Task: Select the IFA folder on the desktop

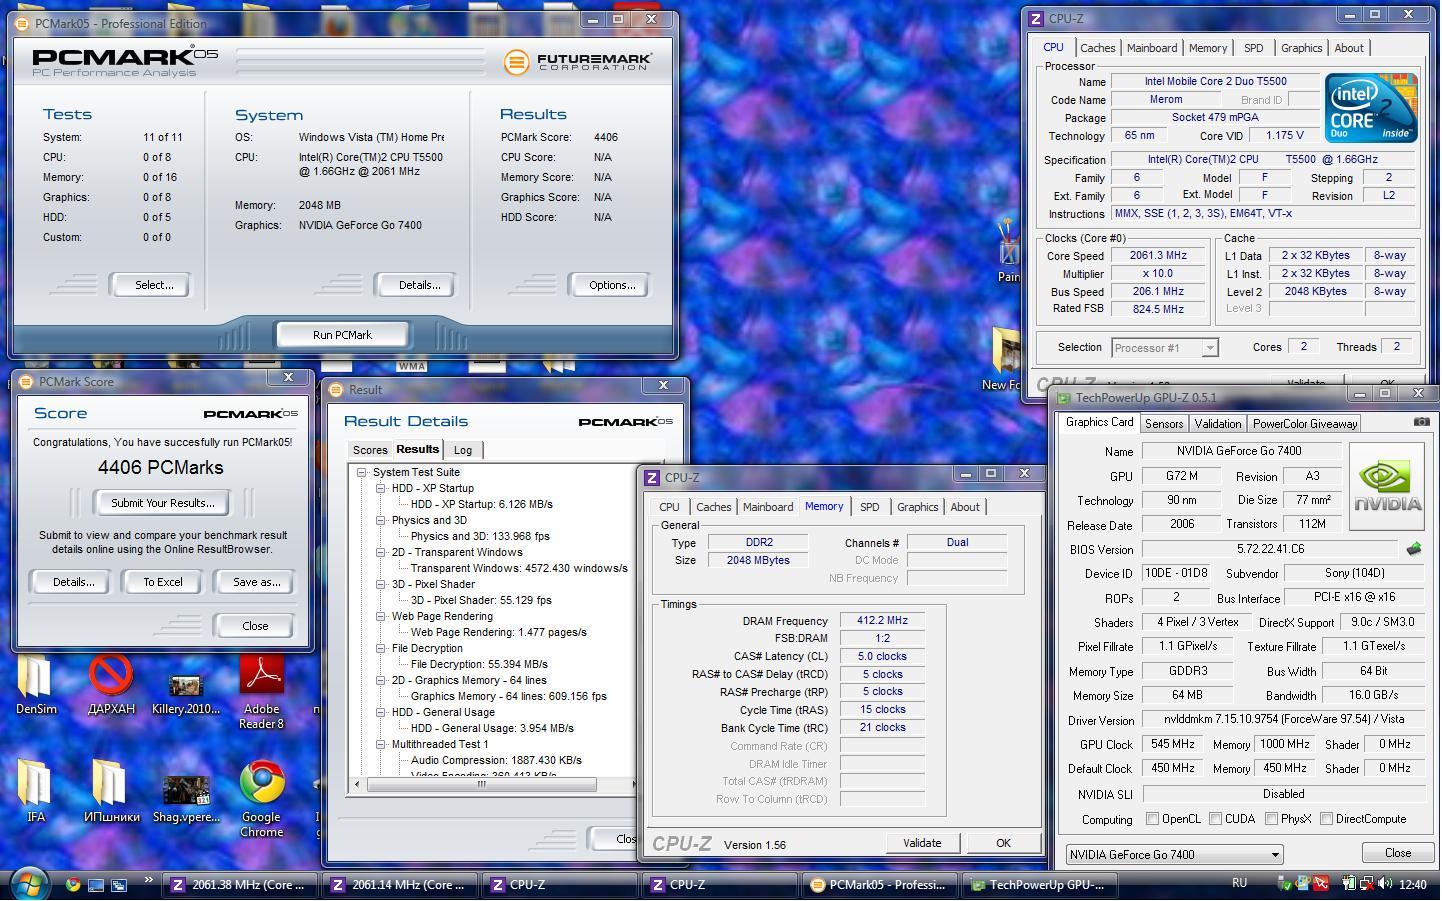Action: pos(36,790)
